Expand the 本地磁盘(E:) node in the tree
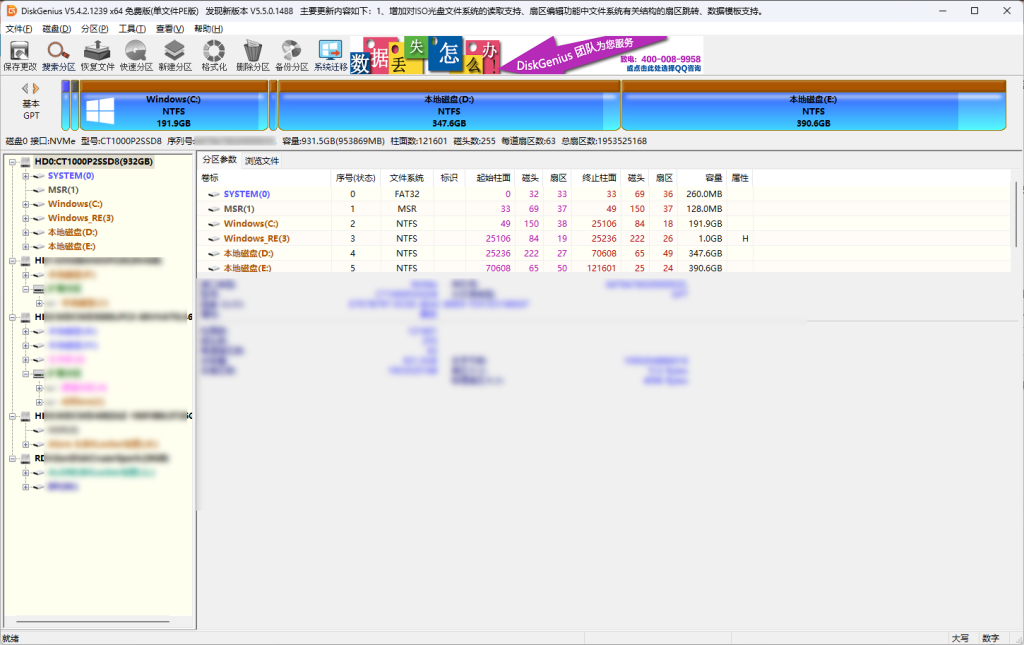This screenshot has width=1024, height=645. coord(25,247)
